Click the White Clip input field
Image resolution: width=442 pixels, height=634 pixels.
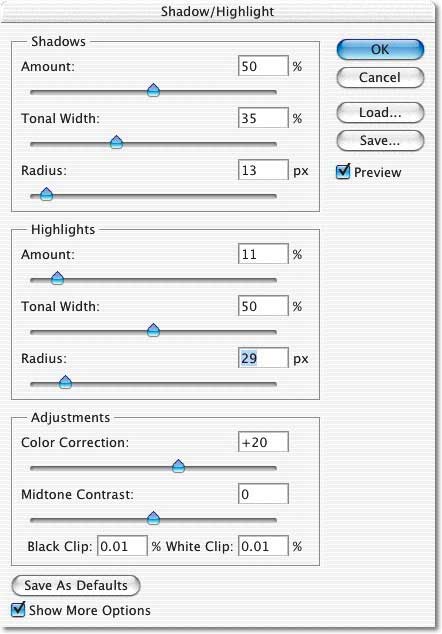263,546
